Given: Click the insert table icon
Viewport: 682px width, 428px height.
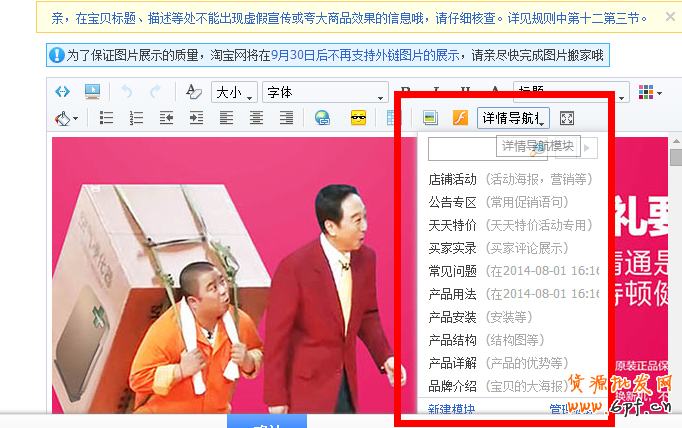Looking at the screenshot, I should (x=393, y=118).
